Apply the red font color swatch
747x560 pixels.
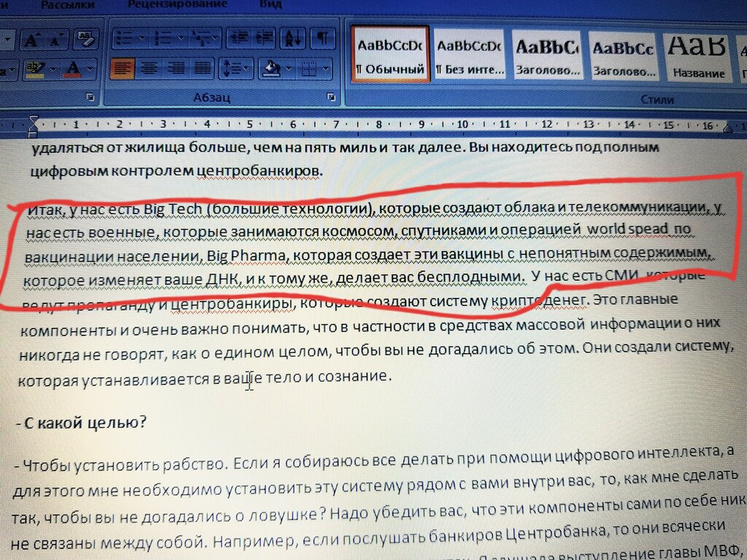72,69
